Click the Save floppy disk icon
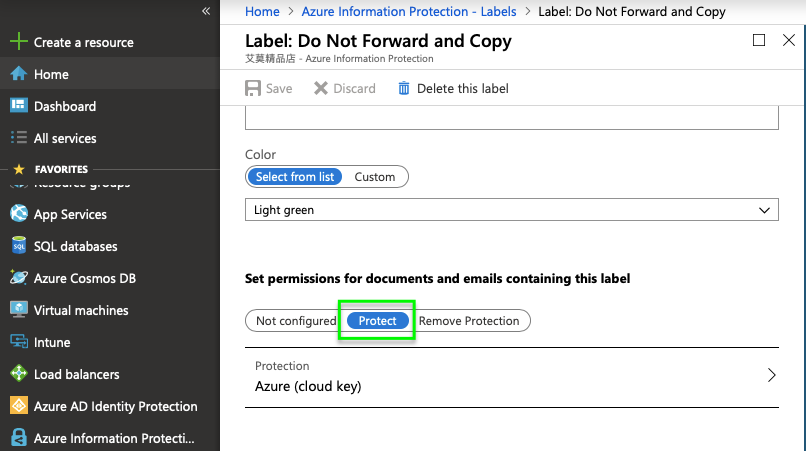Screen dimensions: 806x451 tap(253, 88)
